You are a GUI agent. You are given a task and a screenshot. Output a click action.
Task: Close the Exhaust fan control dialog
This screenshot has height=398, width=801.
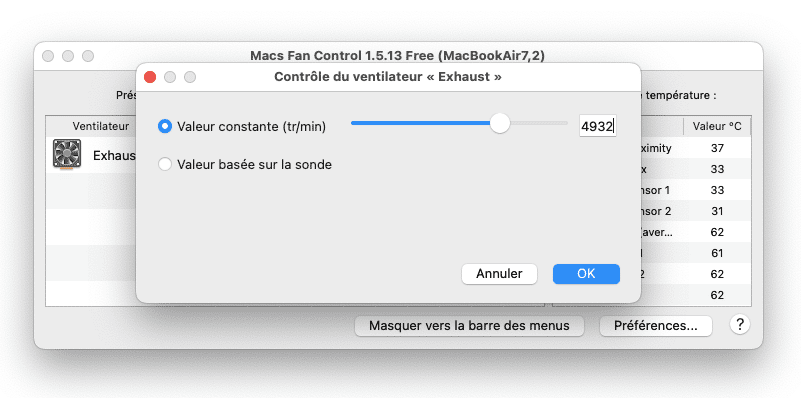tap(150, 77)
